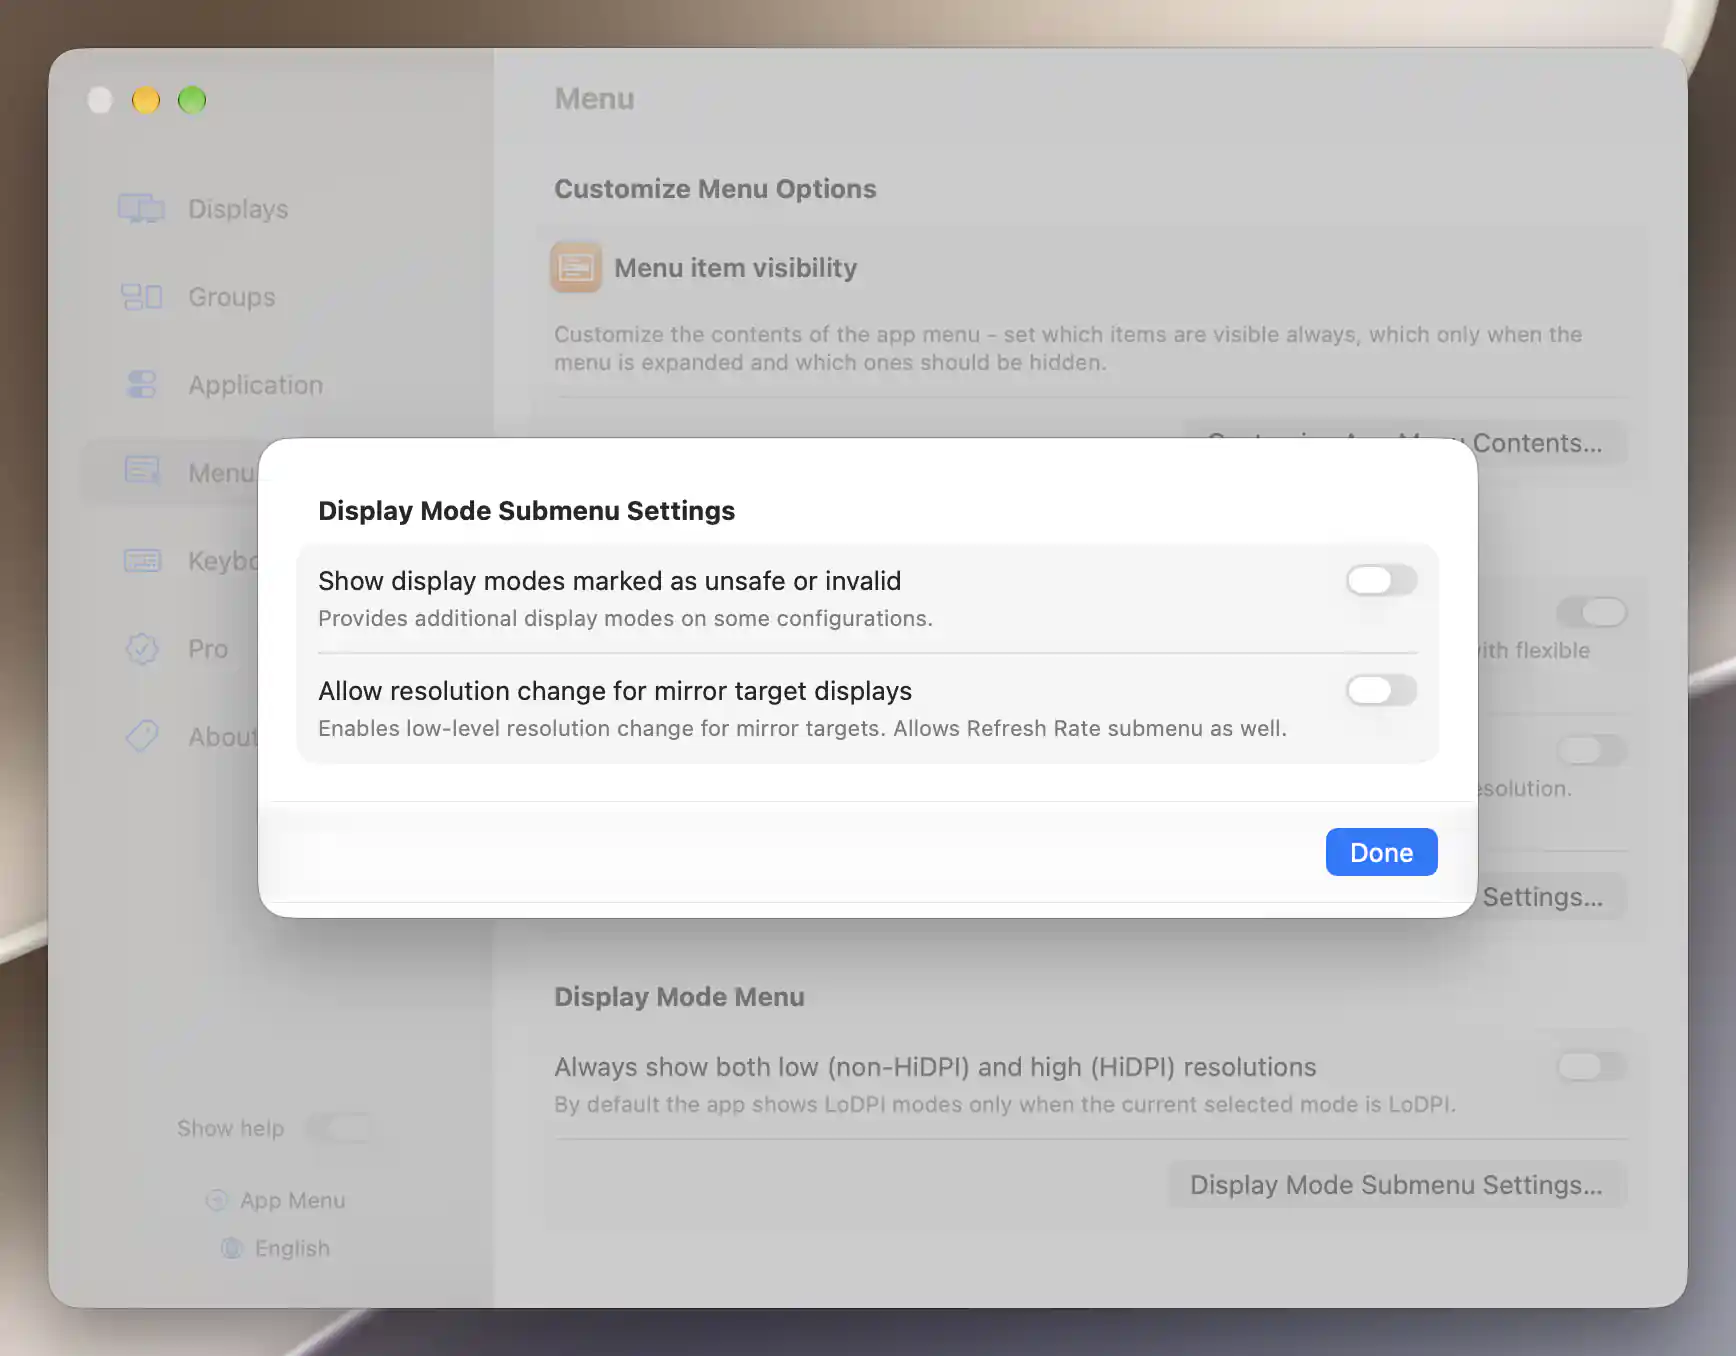The height and width of the screenshot is (1356, 1736).
Task: Click the Customize Menu Options heading
Action: pyautogui.click(x=715, y=189)
